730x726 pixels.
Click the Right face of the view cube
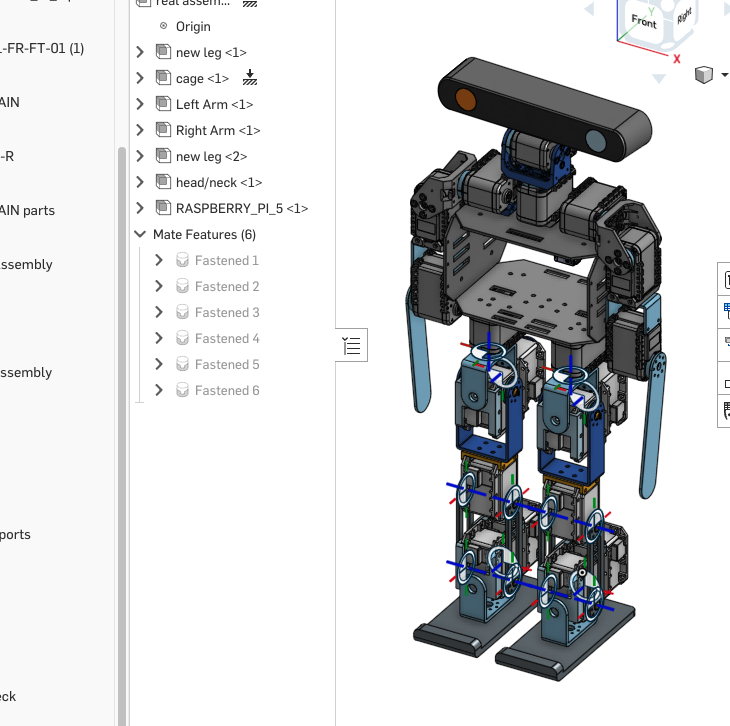pos(684,16)
